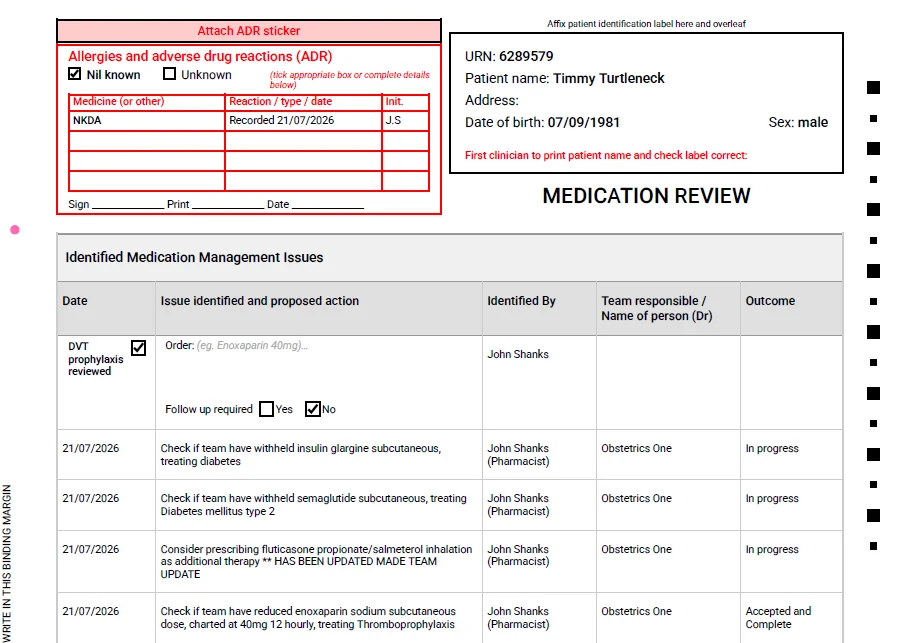Click the Address field label

point(492,100)
